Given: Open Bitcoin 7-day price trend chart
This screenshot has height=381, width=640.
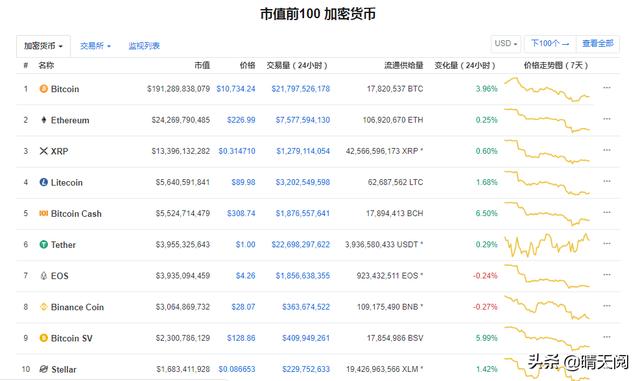Looking at the screenshot, I should (547, 89).
